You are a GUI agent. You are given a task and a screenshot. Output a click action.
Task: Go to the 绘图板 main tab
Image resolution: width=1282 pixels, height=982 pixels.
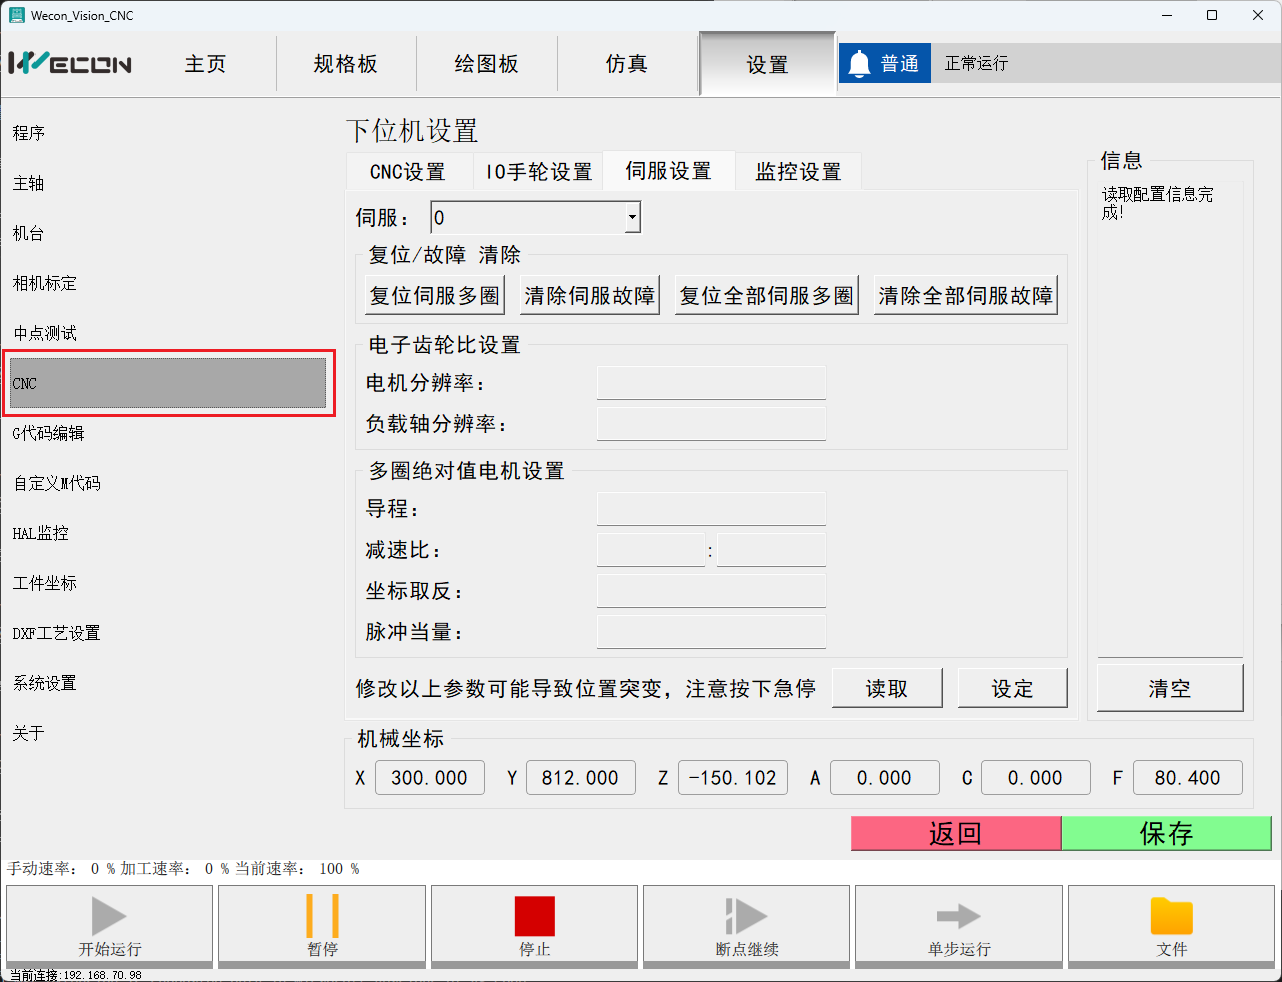coord(487,64)
